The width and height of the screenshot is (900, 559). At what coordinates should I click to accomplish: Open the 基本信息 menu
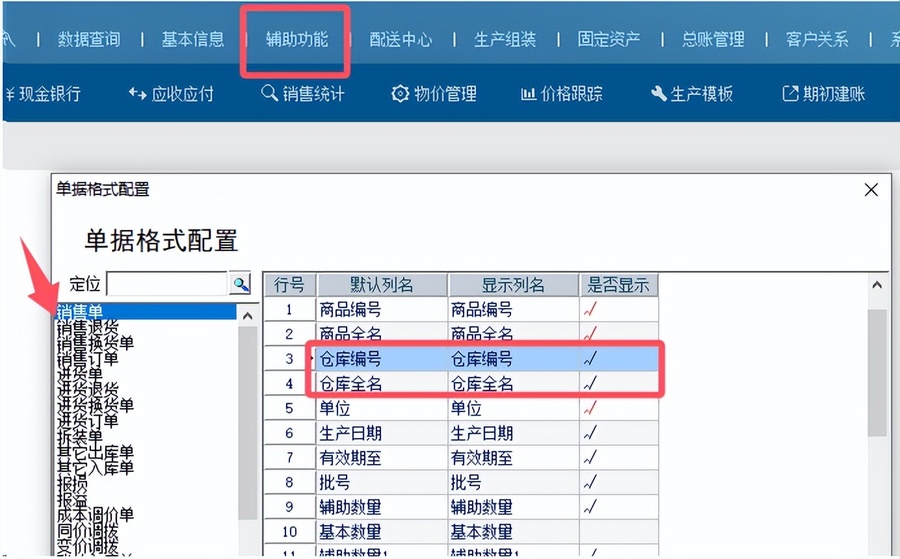coord(193,39)
